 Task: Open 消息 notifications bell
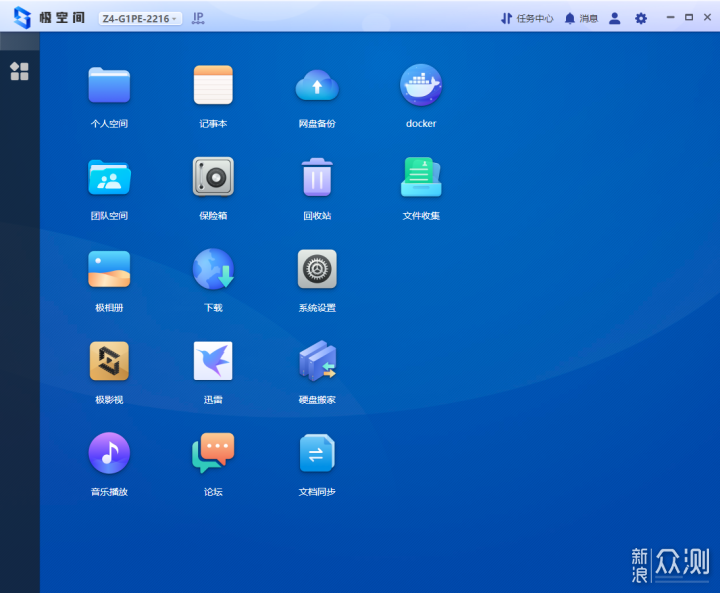pyautogui.click(x=581, y=18)
